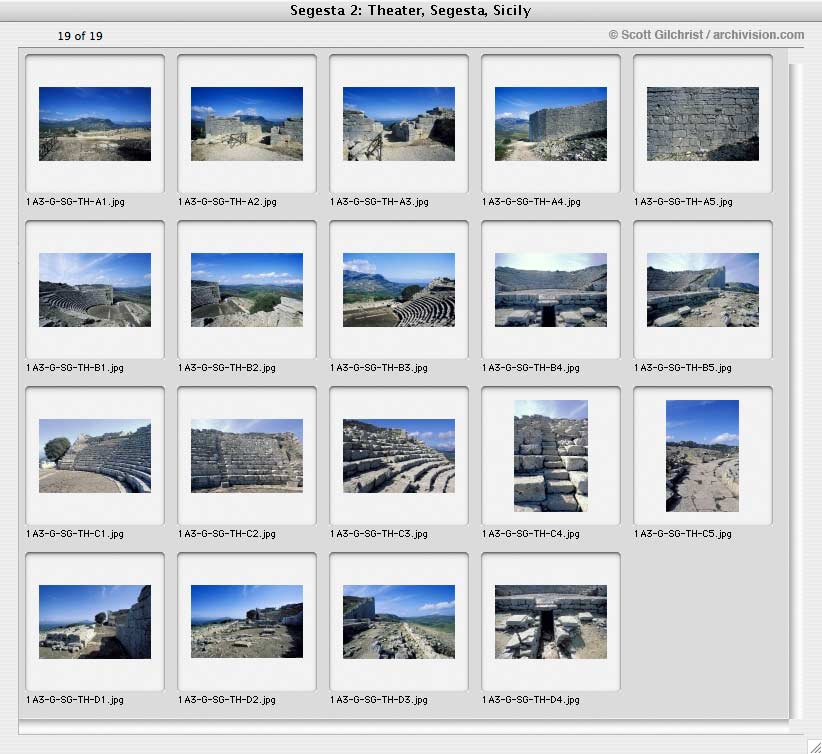Select thumbnail above 1A3-G-SG-TH-D2.jpg

(247, 622)
